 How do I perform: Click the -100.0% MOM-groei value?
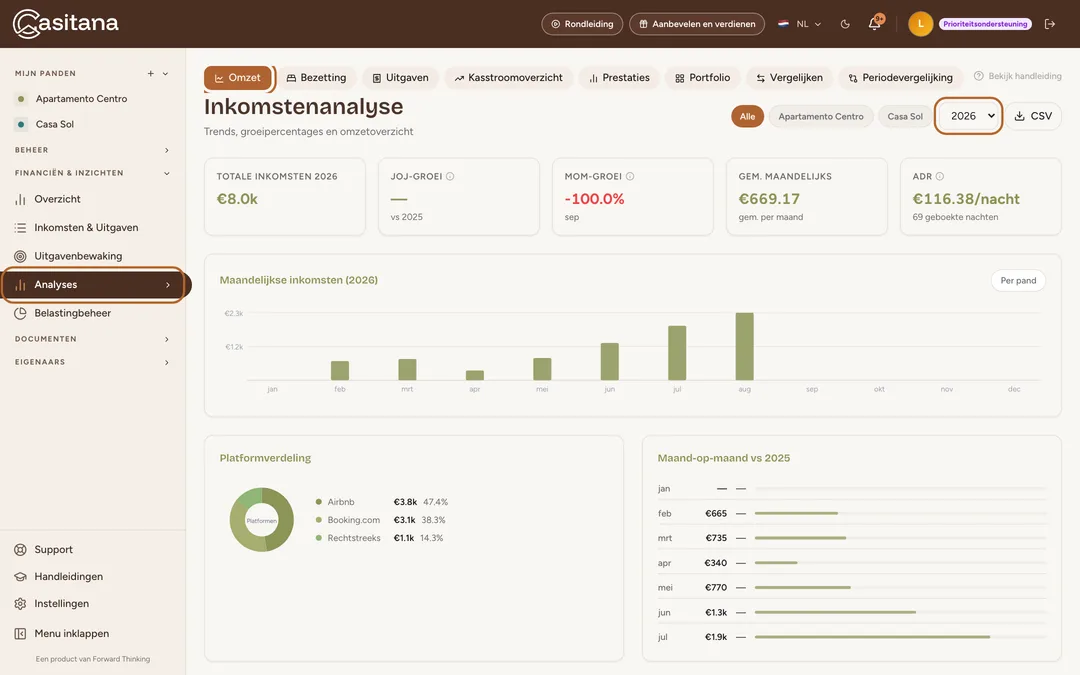594,199
